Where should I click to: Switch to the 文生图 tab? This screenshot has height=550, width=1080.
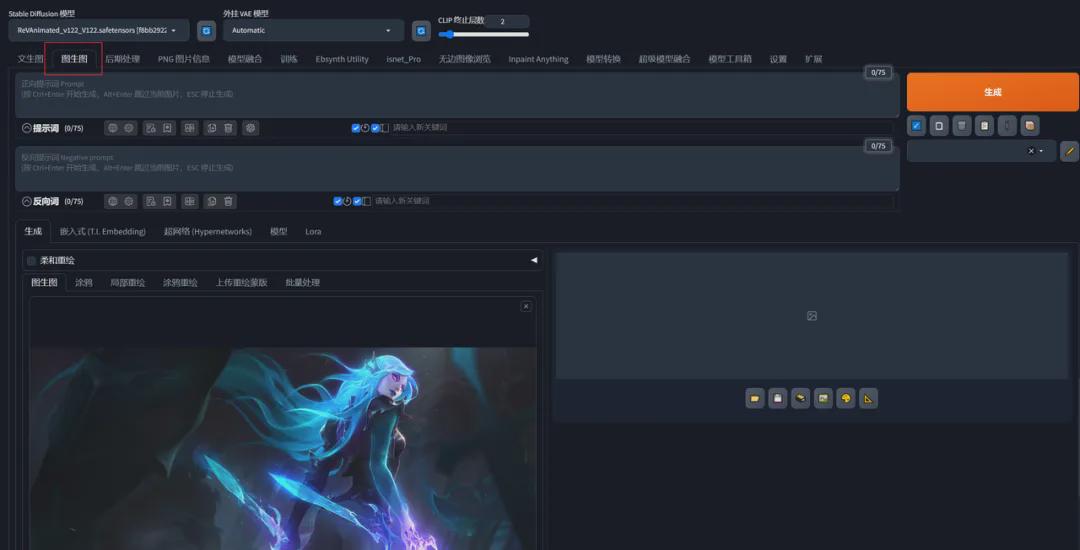pos(30,59)
